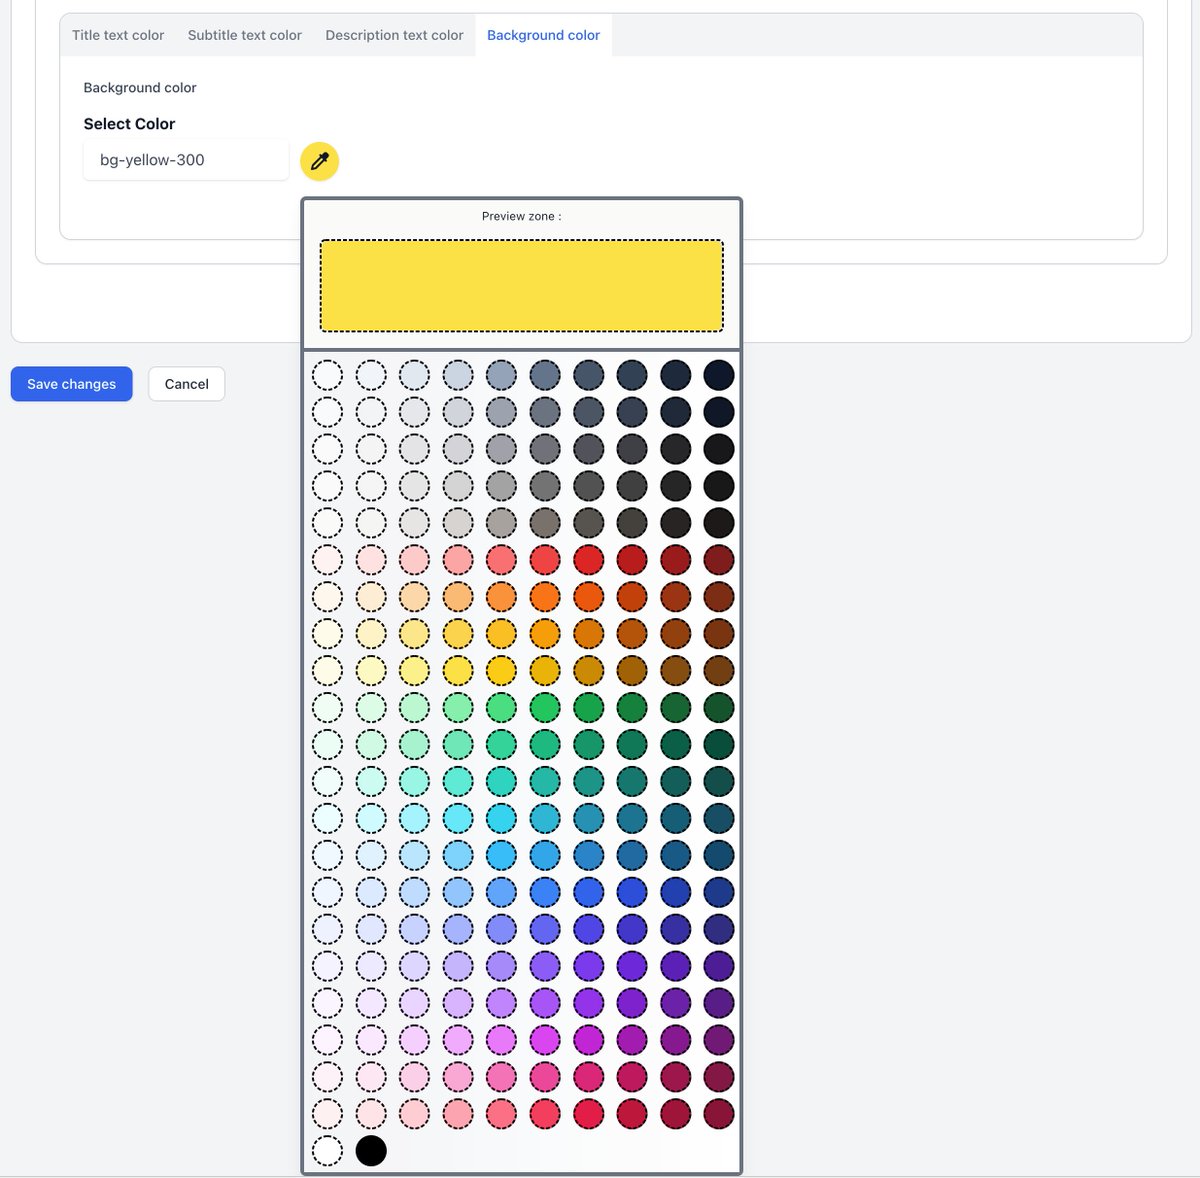Pick the palest swatch in the last rose row
Viewport: 1200px width, 1178px height.
[x=327, y=1113]
